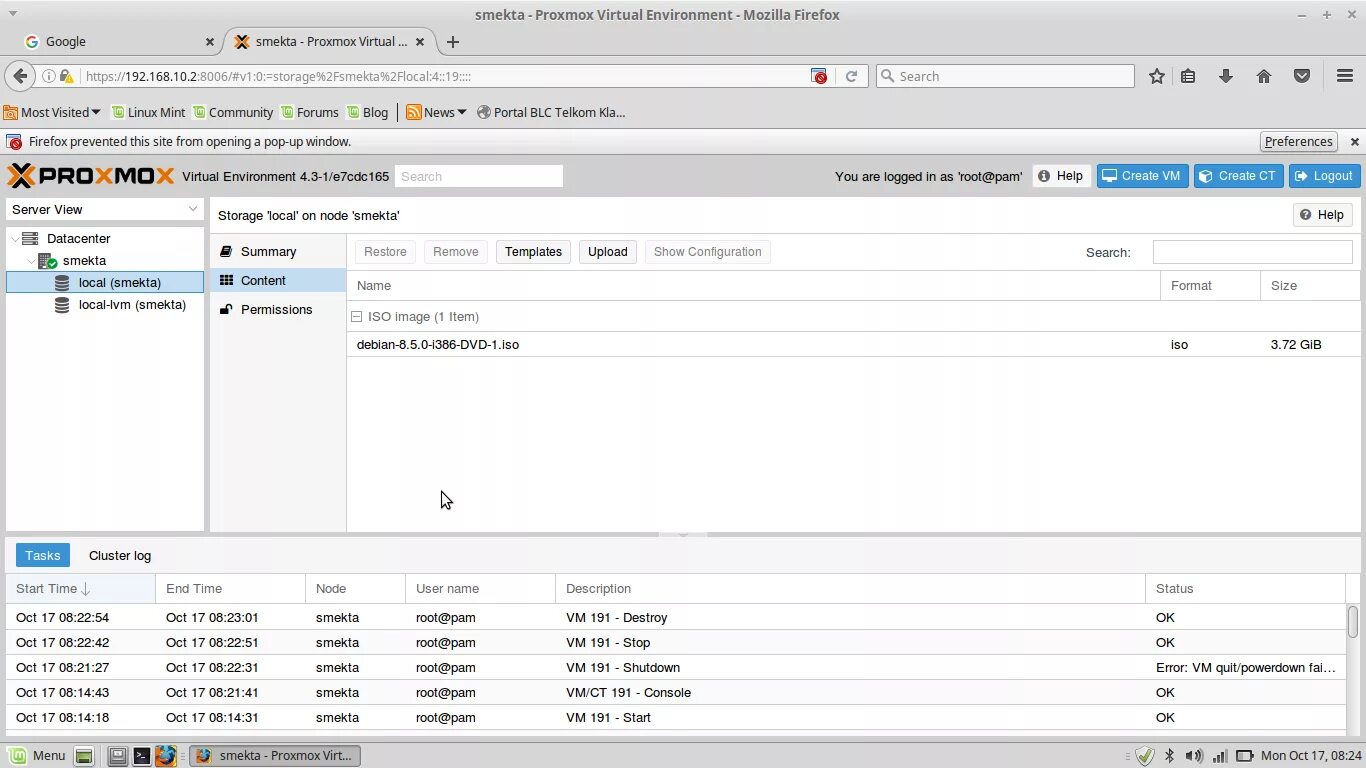This screenshot has width=1366, height=768.
Task: Open the Linux Mint bookmark link
Action: coord(149,112)
